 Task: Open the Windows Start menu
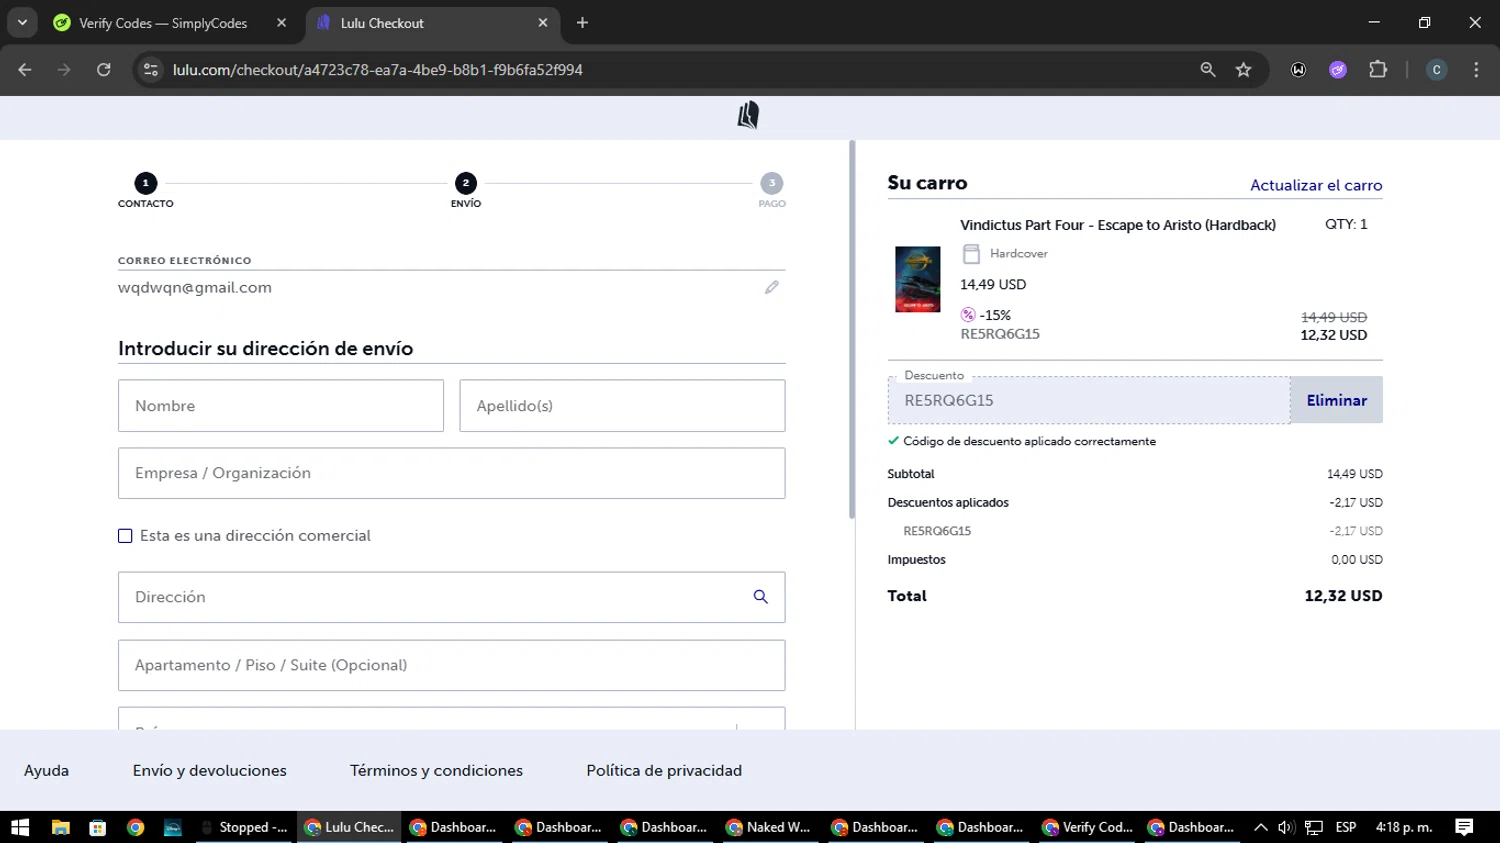[20, 827]
